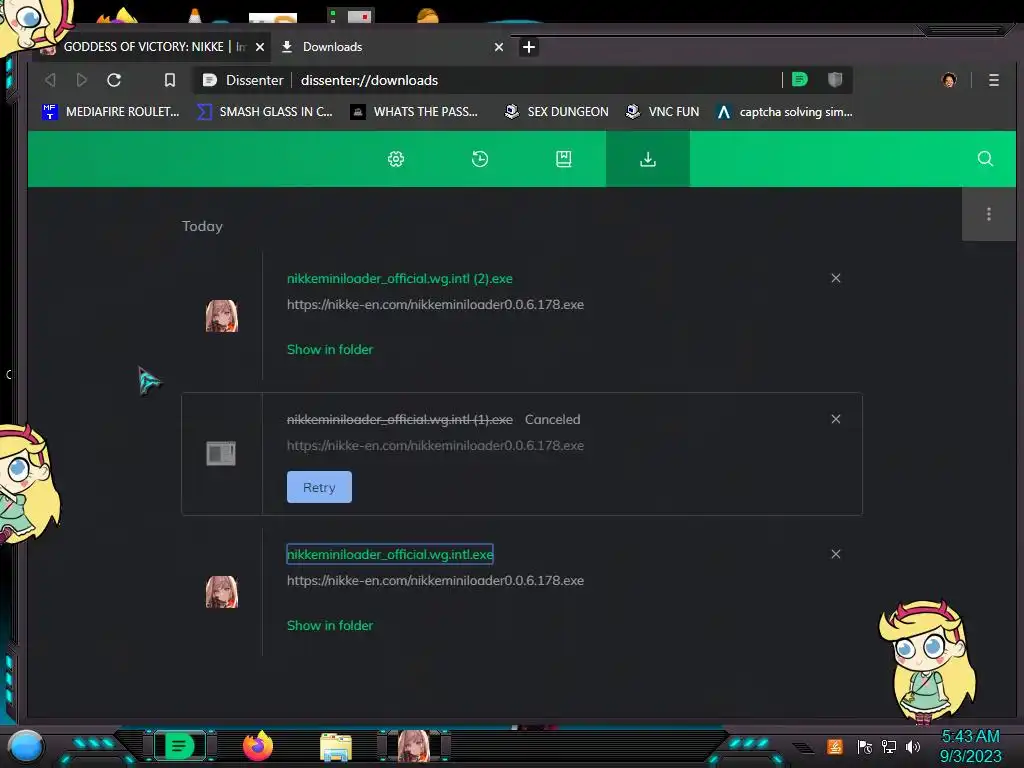Bookmark this page with bookmark icon
This screenshot has width=1024, height=768.
tap(170, 80)
